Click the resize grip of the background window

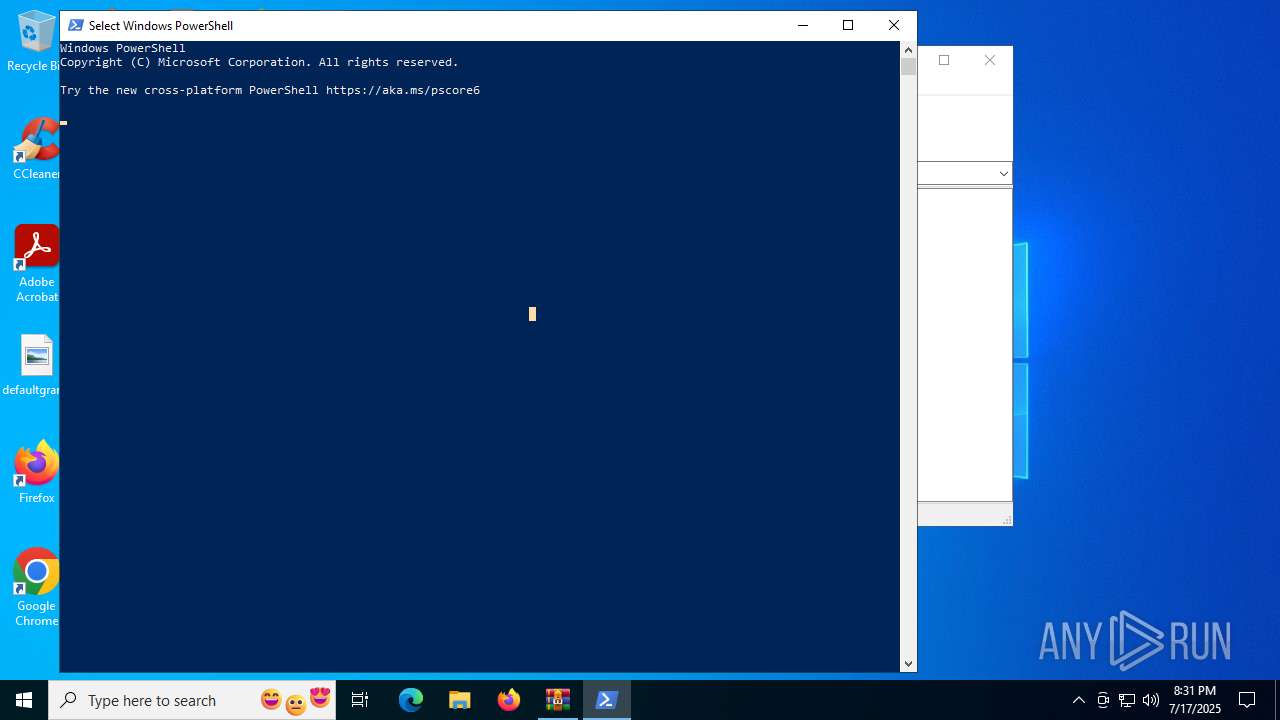(x=1006, y=519)
